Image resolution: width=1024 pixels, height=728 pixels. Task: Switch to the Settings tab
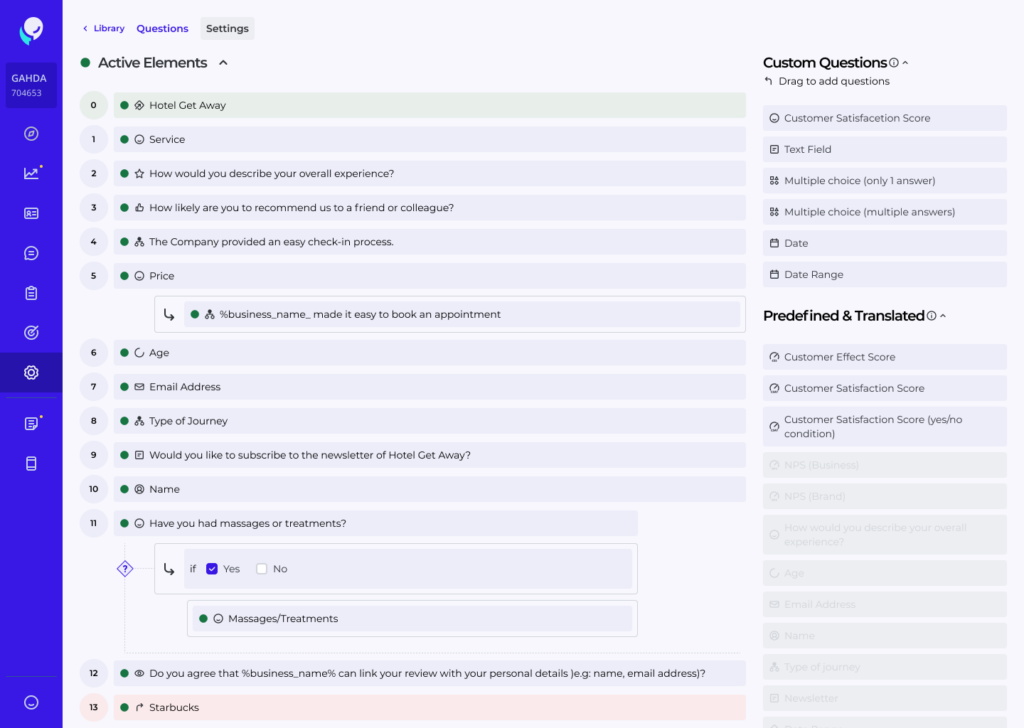(227, 29)
